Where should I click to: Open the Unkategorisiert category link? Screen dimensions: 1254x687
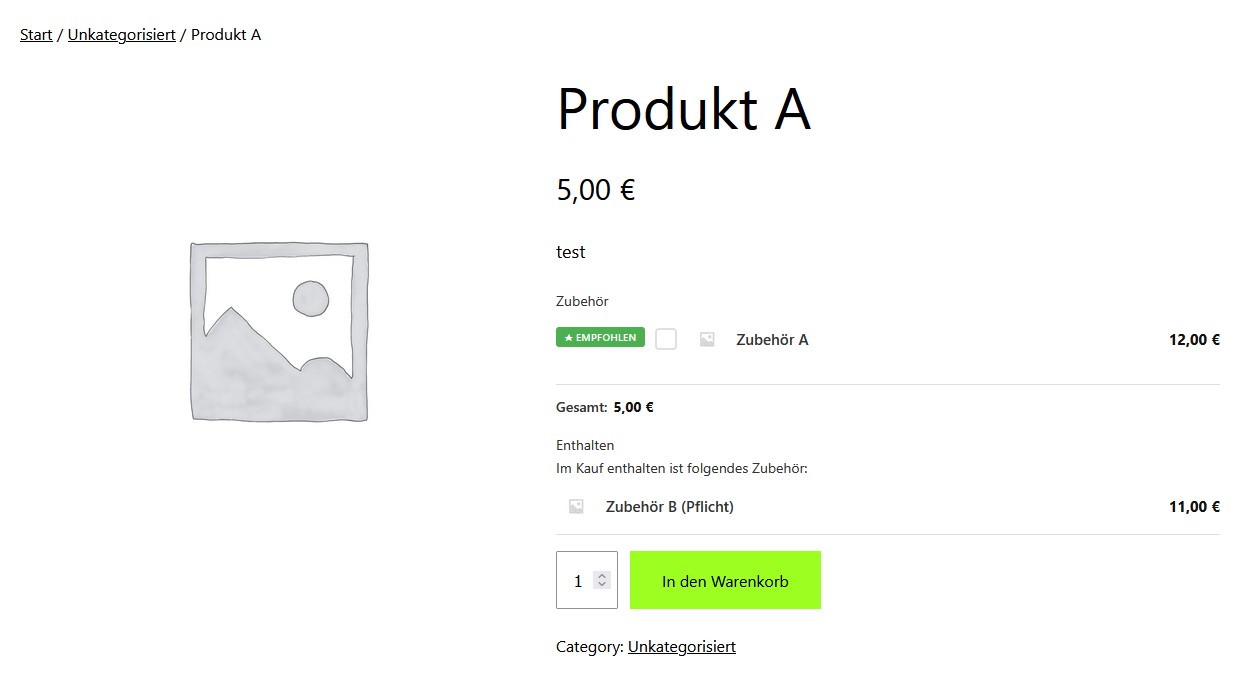pos(681,646)
